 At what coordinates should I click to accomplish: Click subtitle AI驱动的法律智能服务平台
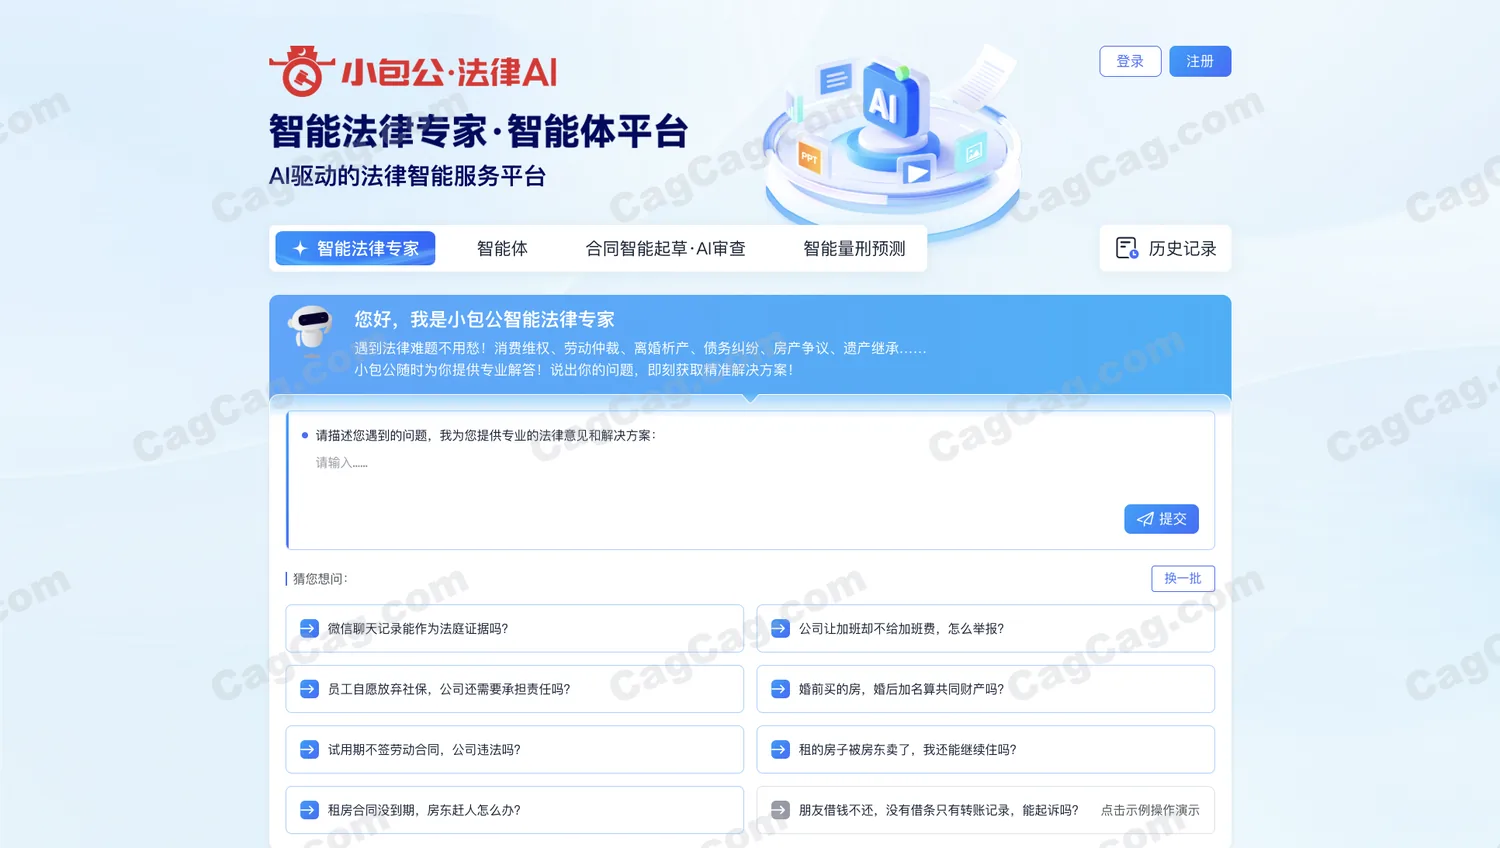point(407,176)
